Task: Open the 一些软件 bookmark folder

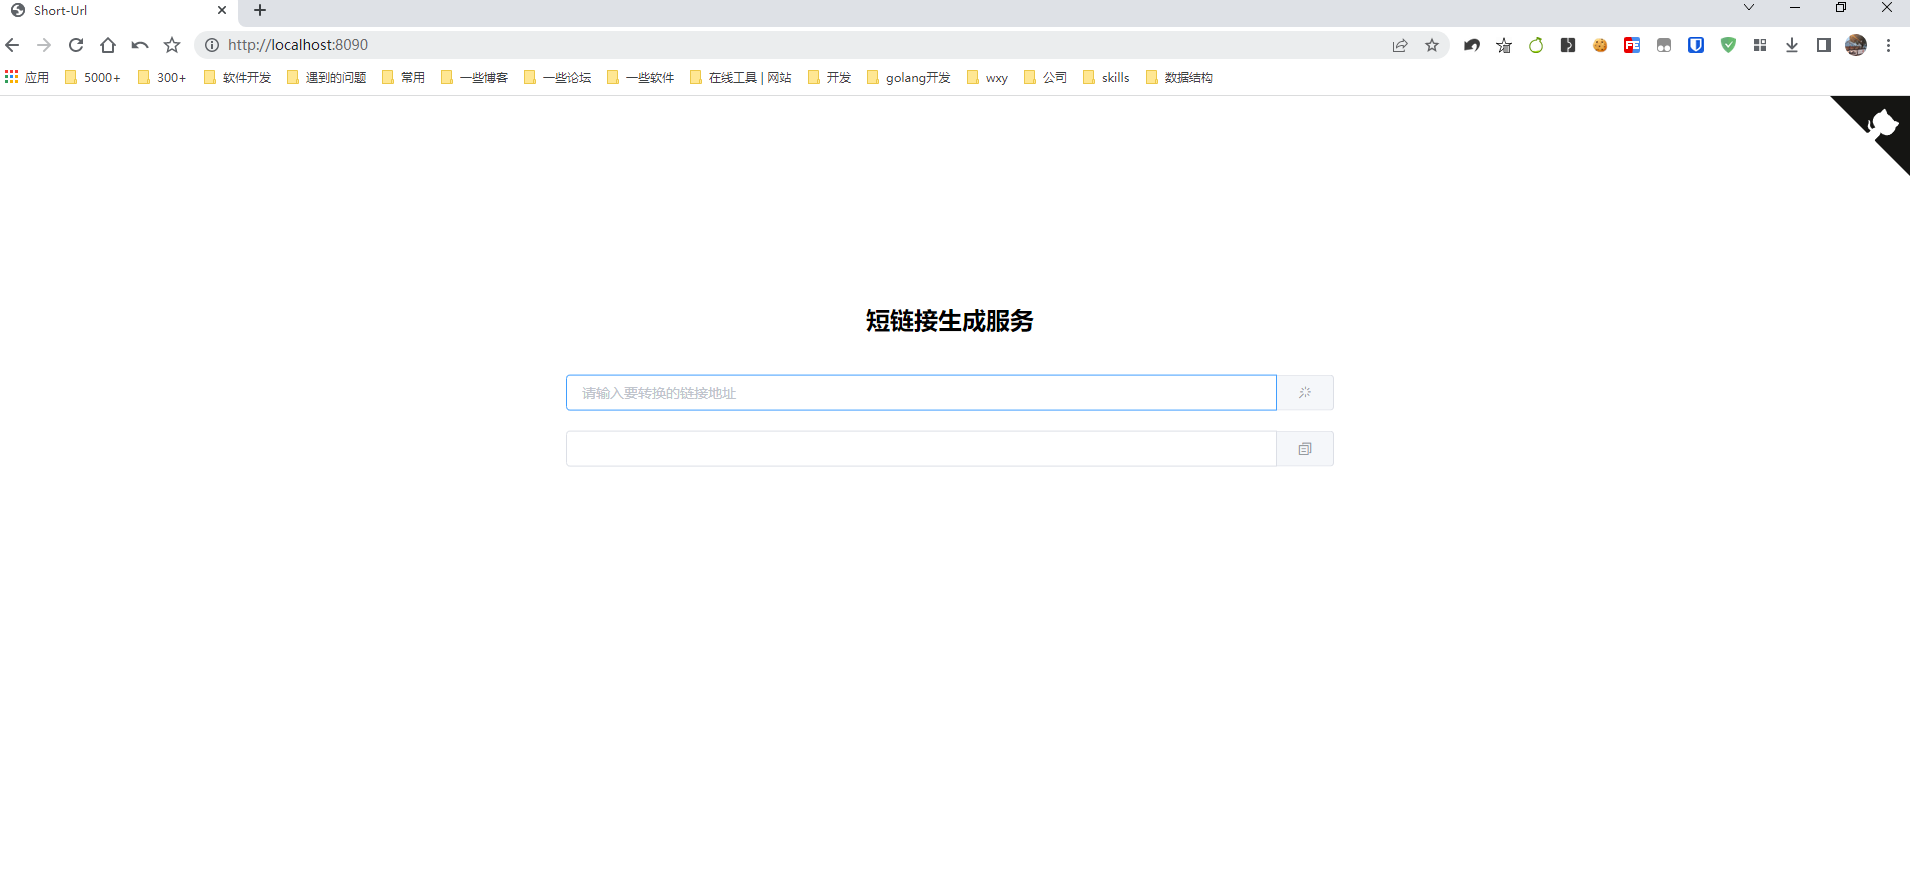Action: [640, 77]
